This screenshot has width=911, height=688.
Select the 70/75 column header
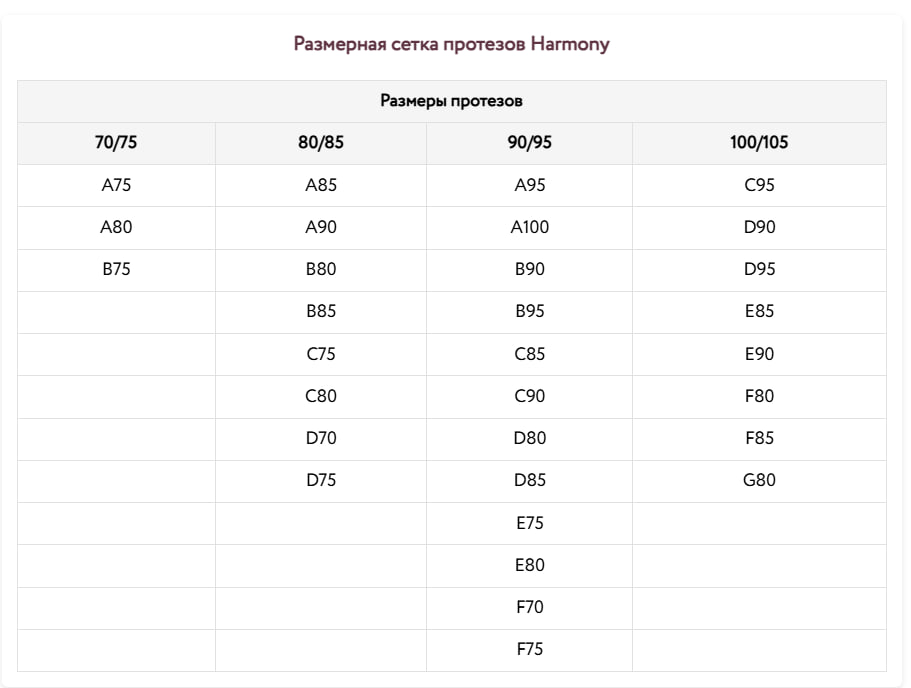(116, 143)
